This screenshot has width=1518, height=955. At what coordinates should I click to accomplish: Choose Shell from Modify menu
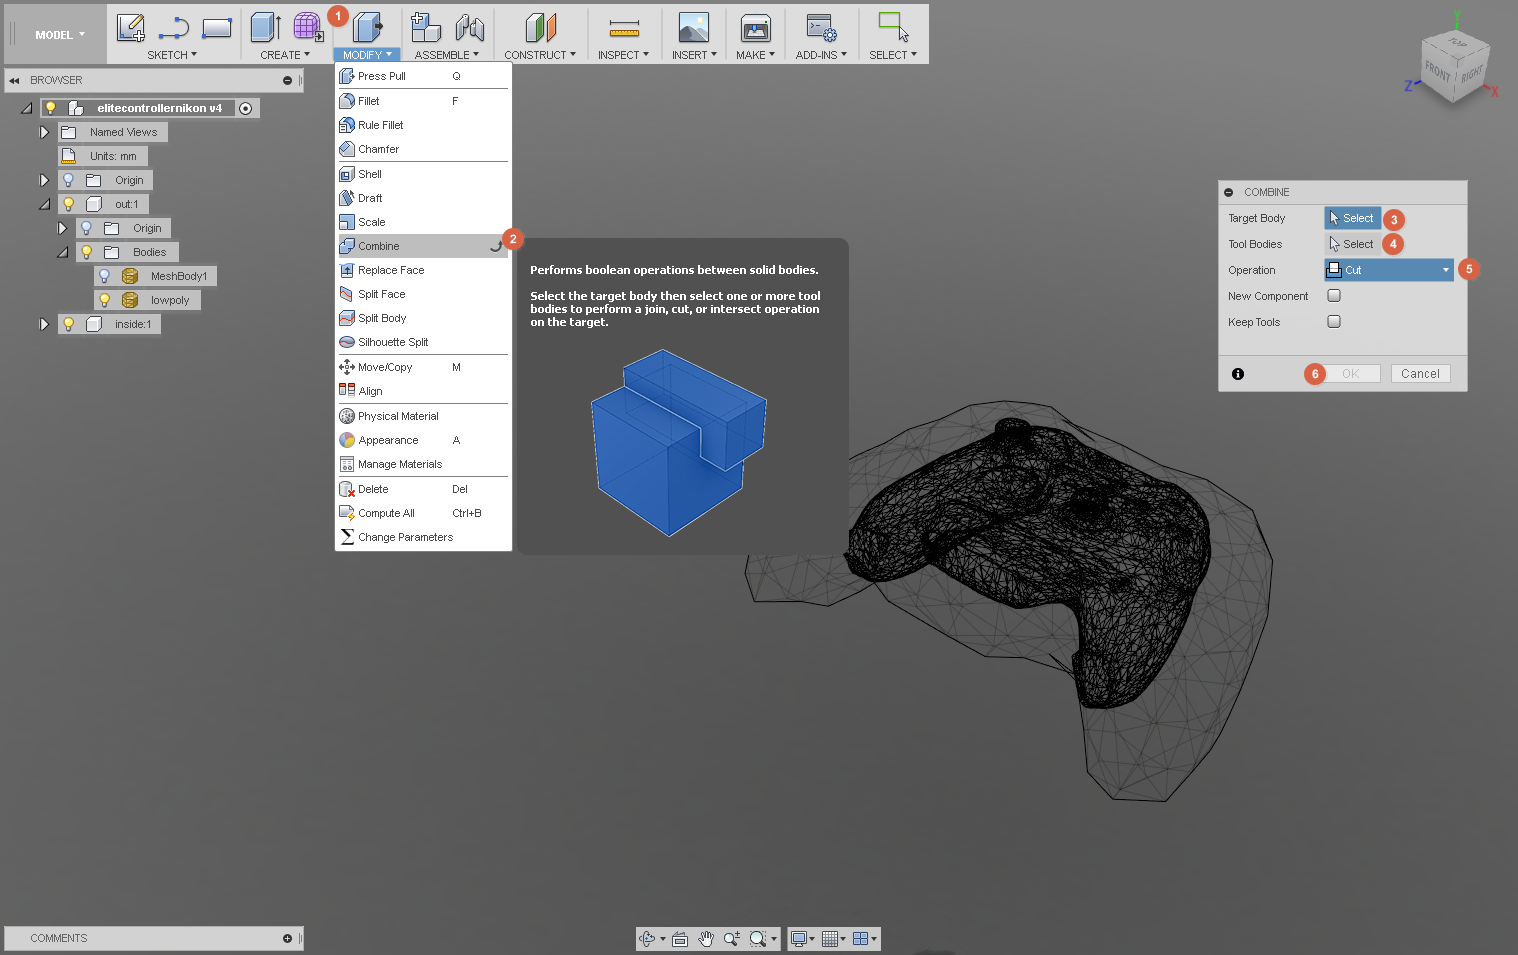pos(423,174)
